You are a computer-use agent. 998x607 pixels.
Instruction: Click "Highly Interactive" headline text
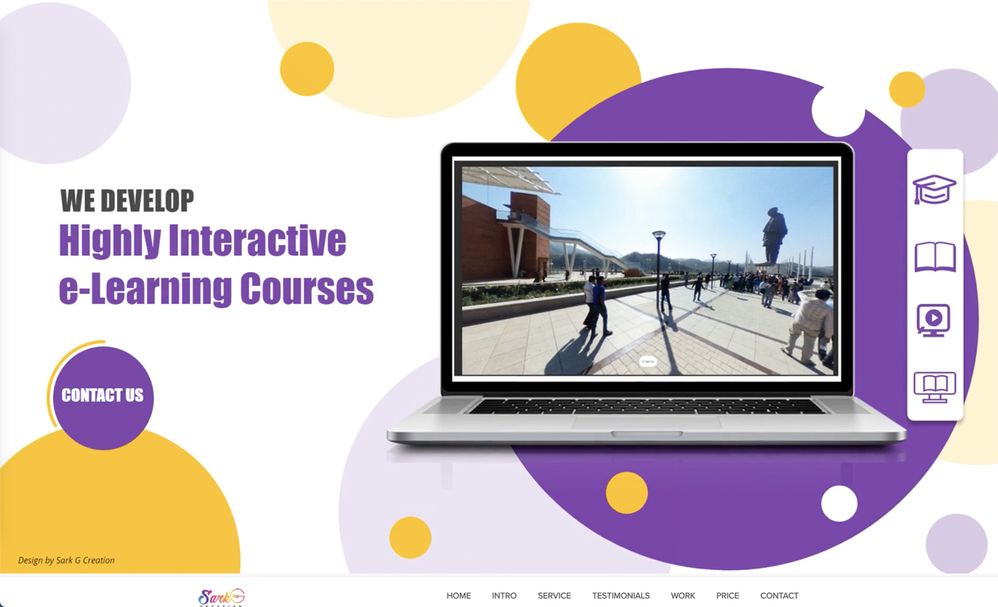(202, 241)
